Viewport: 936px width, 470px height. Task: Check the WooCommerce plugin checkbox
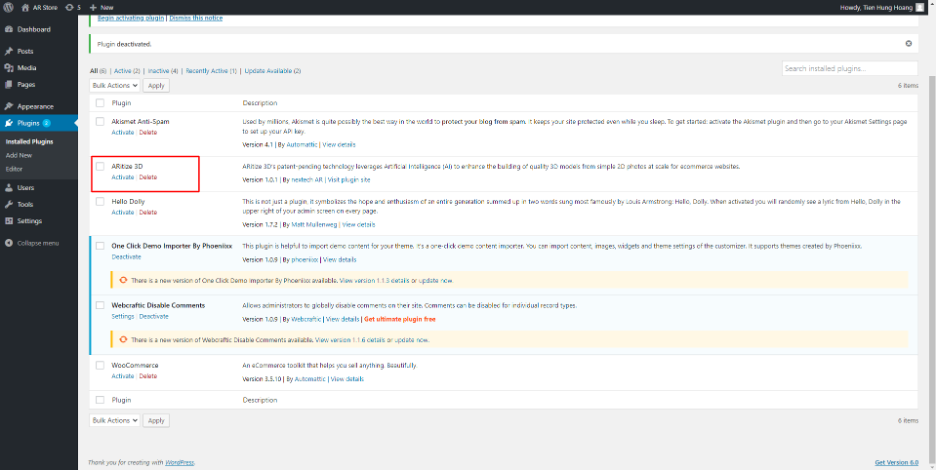100,365
